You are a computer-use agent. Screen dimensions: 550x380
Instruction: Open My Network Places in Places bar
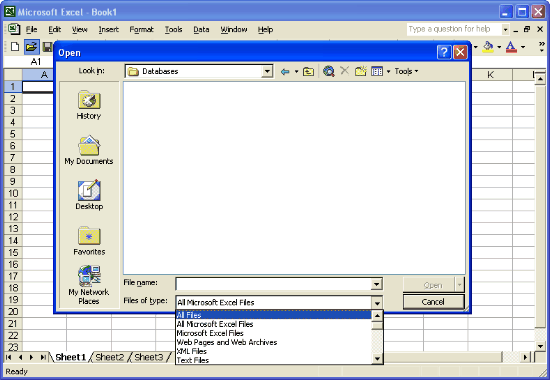[x=89, y=285]
